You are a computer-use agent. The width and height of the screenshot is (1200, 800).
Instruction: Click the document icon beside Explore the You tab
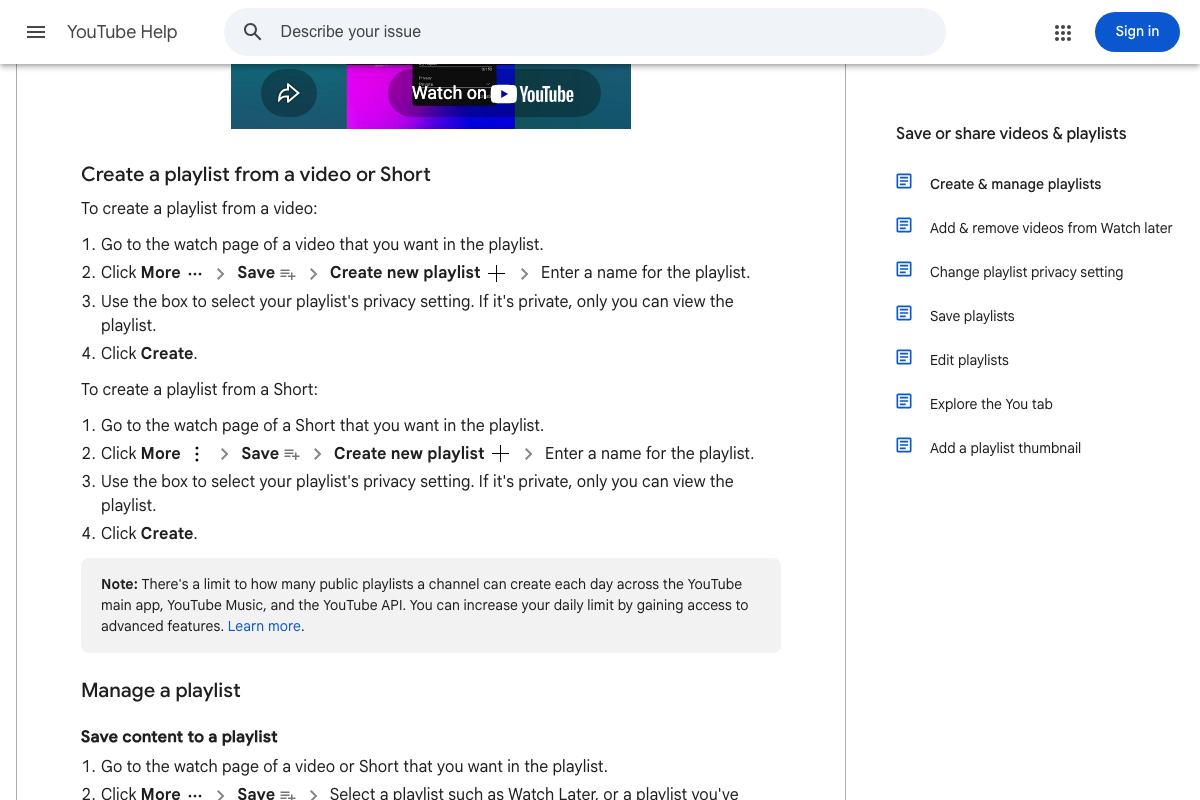point(904,401)
